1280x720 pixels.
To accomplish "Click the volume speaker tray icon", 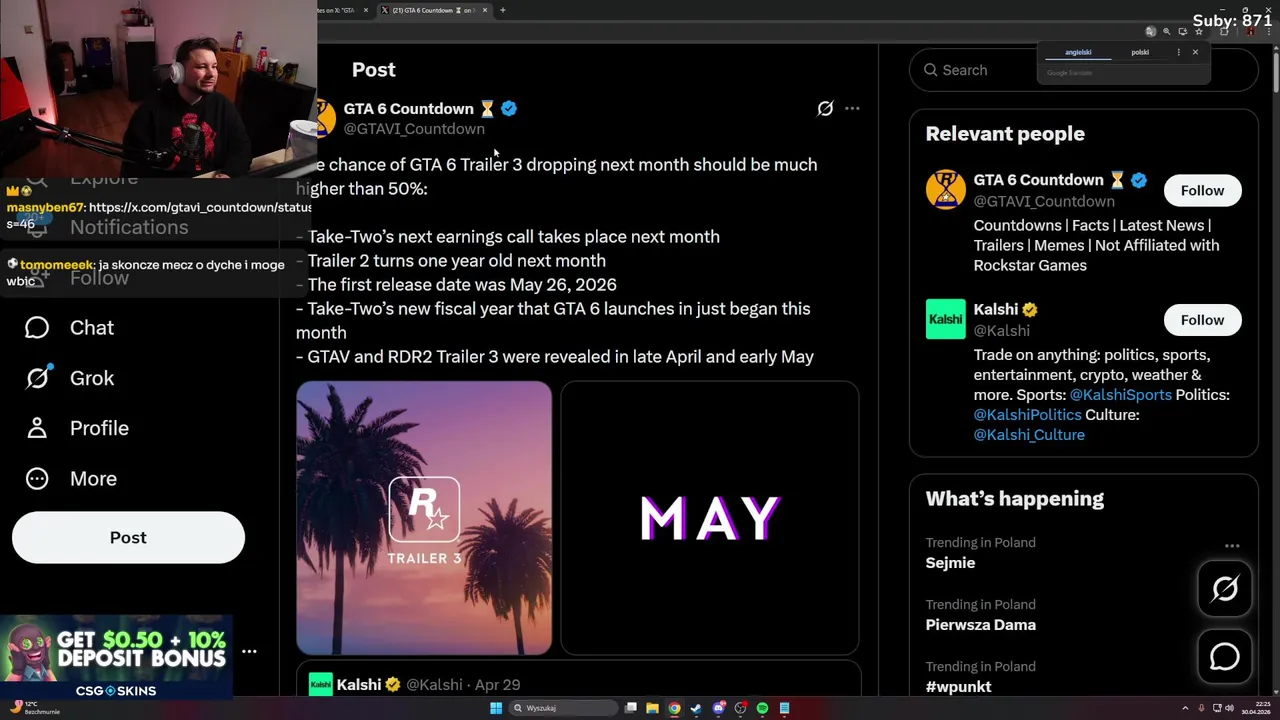I will [x=1229, y=708].
